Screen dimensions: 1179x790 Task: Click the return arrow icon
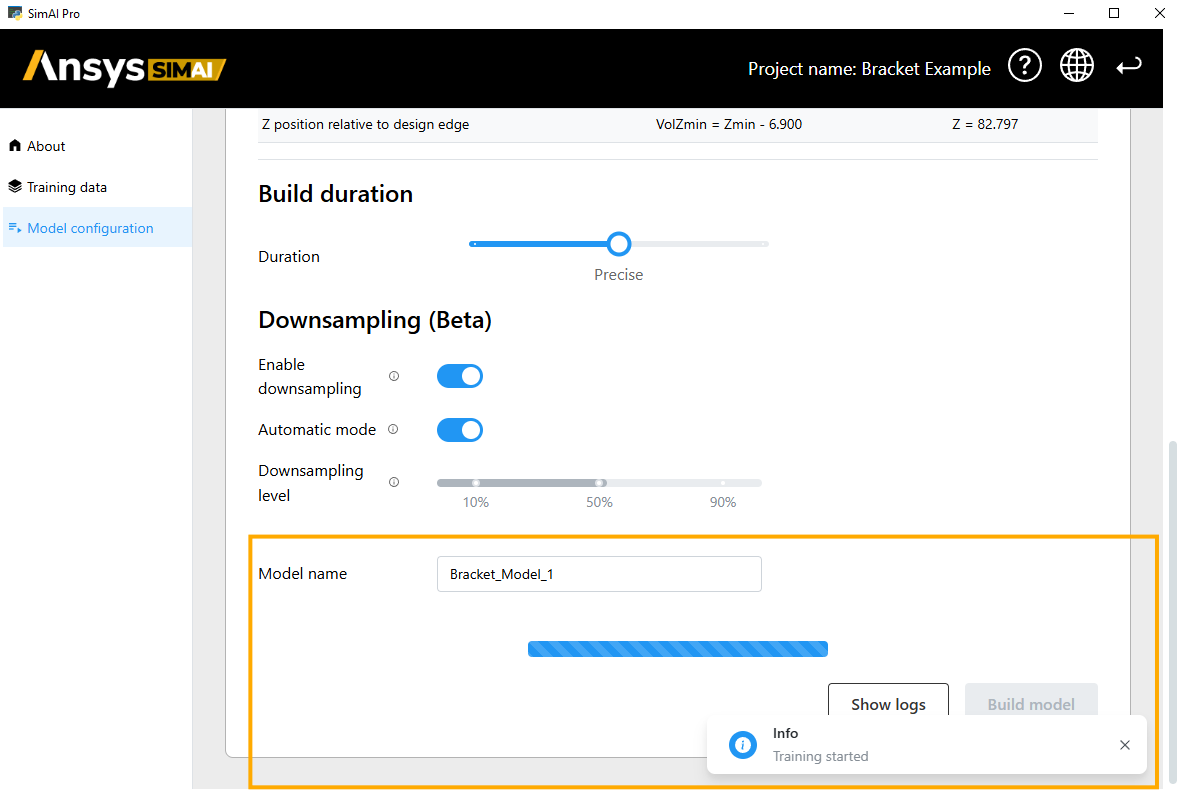coord(1129,66)
